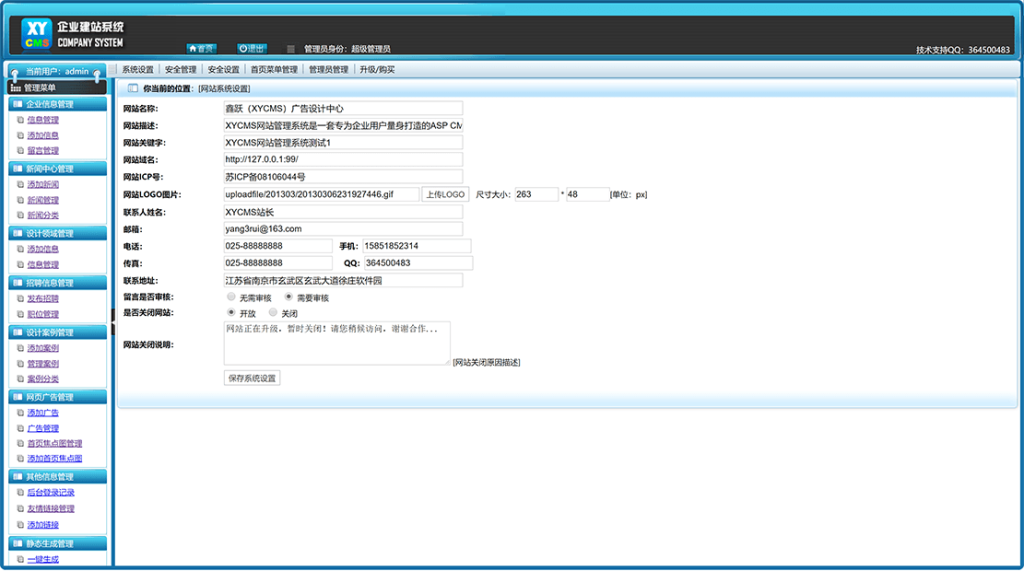Collapse the 企业信息管理 section header
The image size is (1024, 571).
(57, 104)
